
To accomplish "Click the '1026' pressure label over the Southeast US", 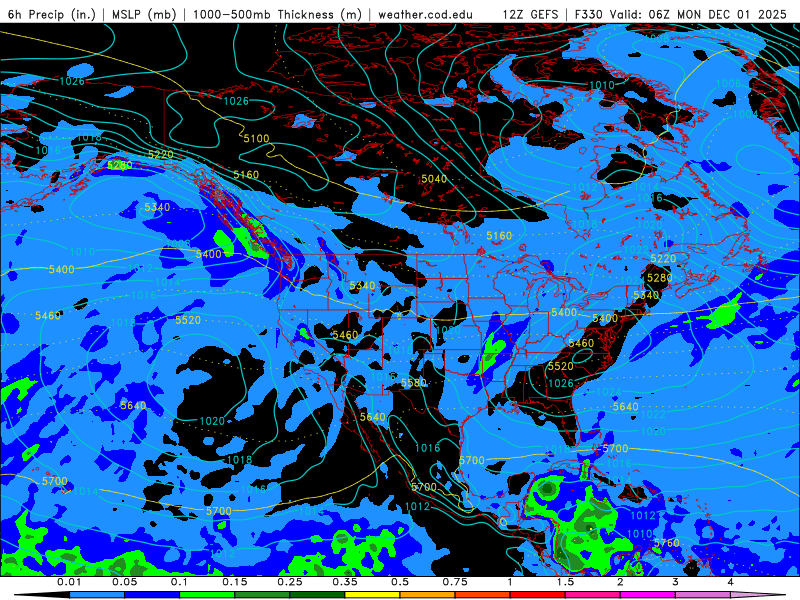I will 561,383.
